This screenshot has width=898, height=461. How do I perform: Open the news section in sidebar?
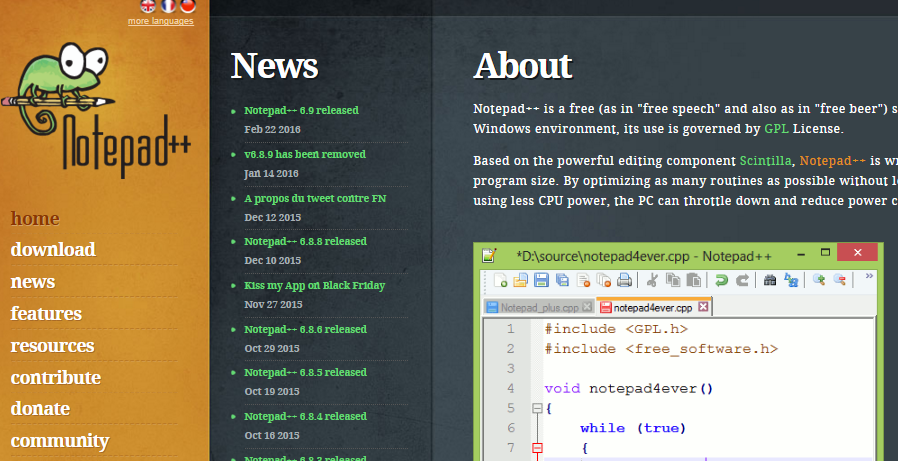coord(33,281)
